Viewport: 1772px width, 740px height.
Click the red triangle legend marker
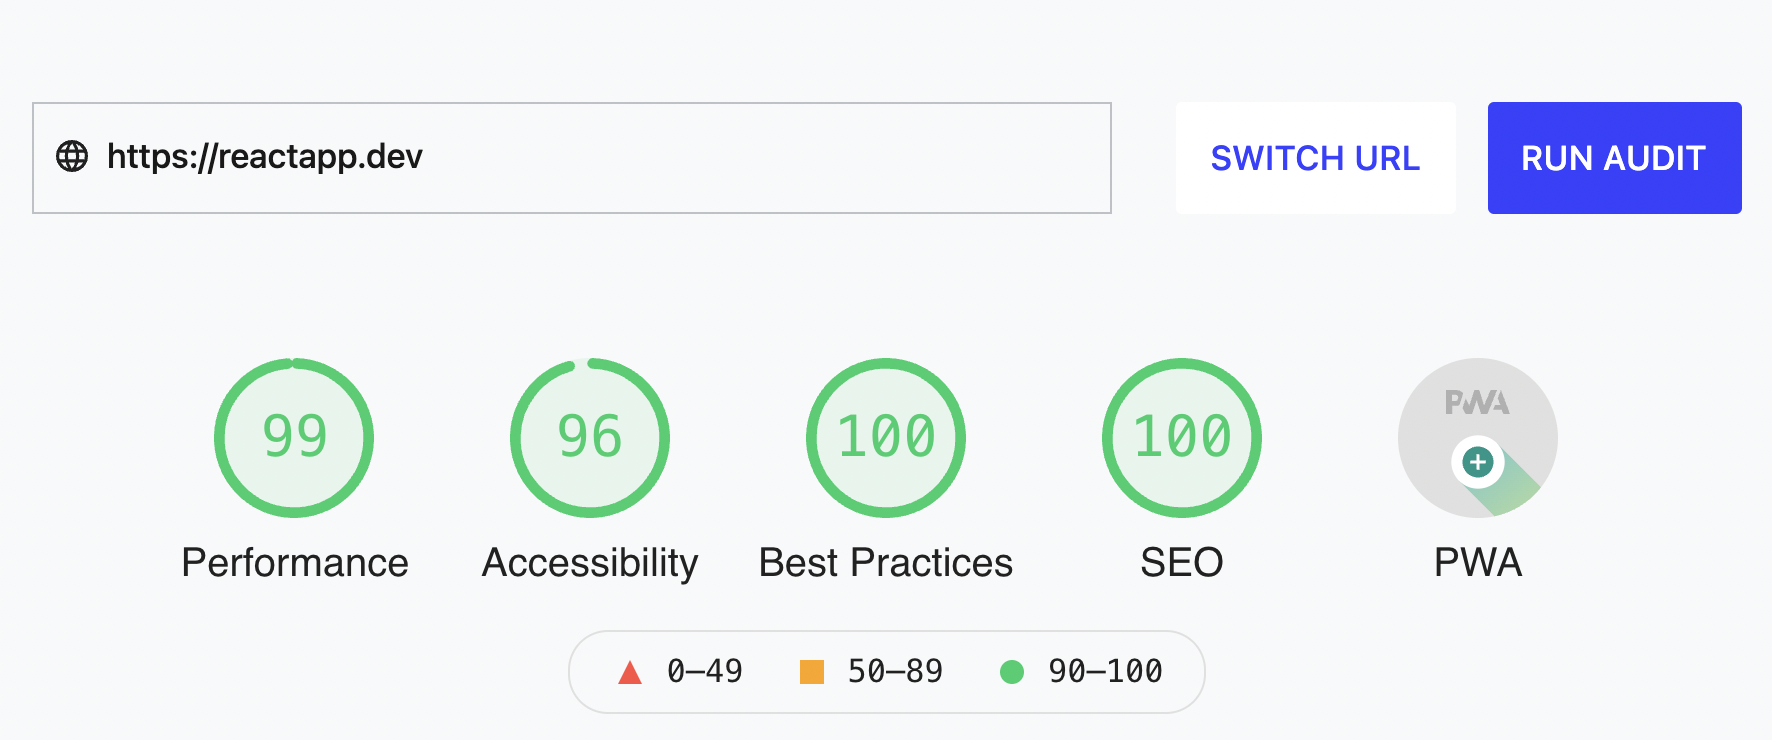[631, 671]
